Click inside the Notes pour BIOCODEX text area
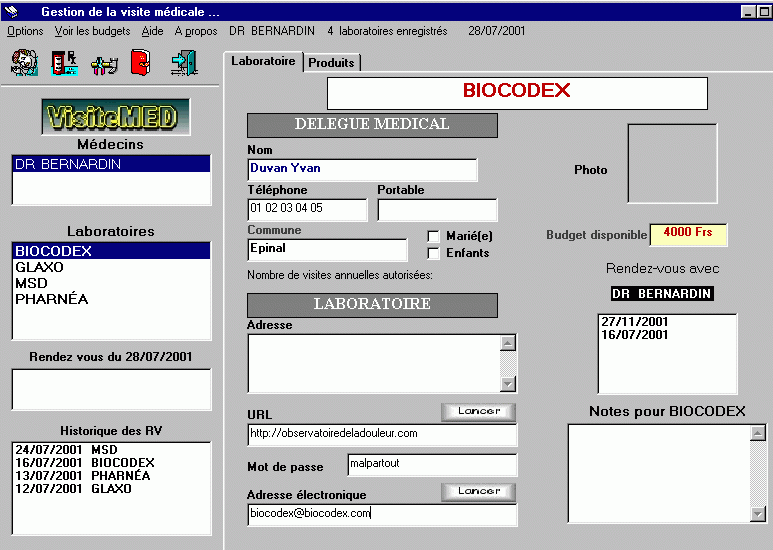The image size is (773, 550). [x=659, y=473]
